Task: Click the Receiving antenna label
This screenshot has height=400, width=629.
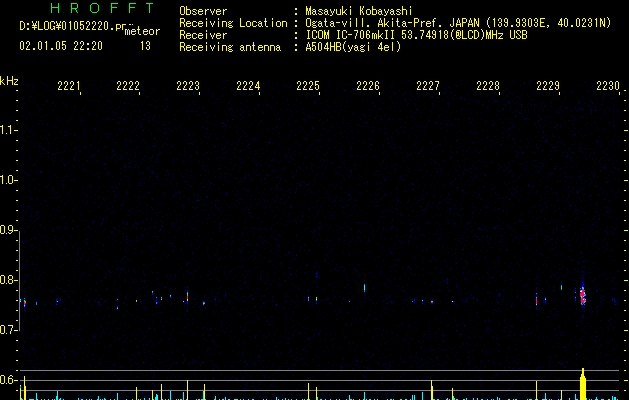Action: coord(230,47)
